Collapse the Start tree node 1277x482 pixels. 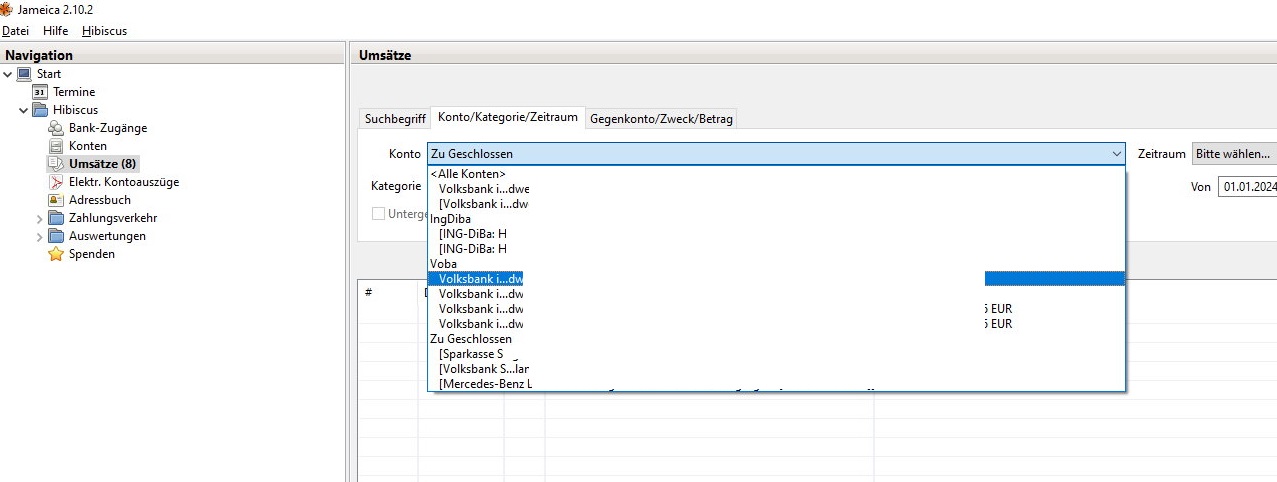(8, 74)
